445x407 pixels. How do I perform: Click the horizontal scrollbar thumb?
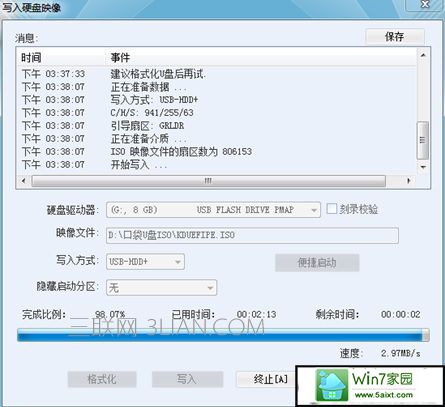pyautogui.click(x=208, y=181)
